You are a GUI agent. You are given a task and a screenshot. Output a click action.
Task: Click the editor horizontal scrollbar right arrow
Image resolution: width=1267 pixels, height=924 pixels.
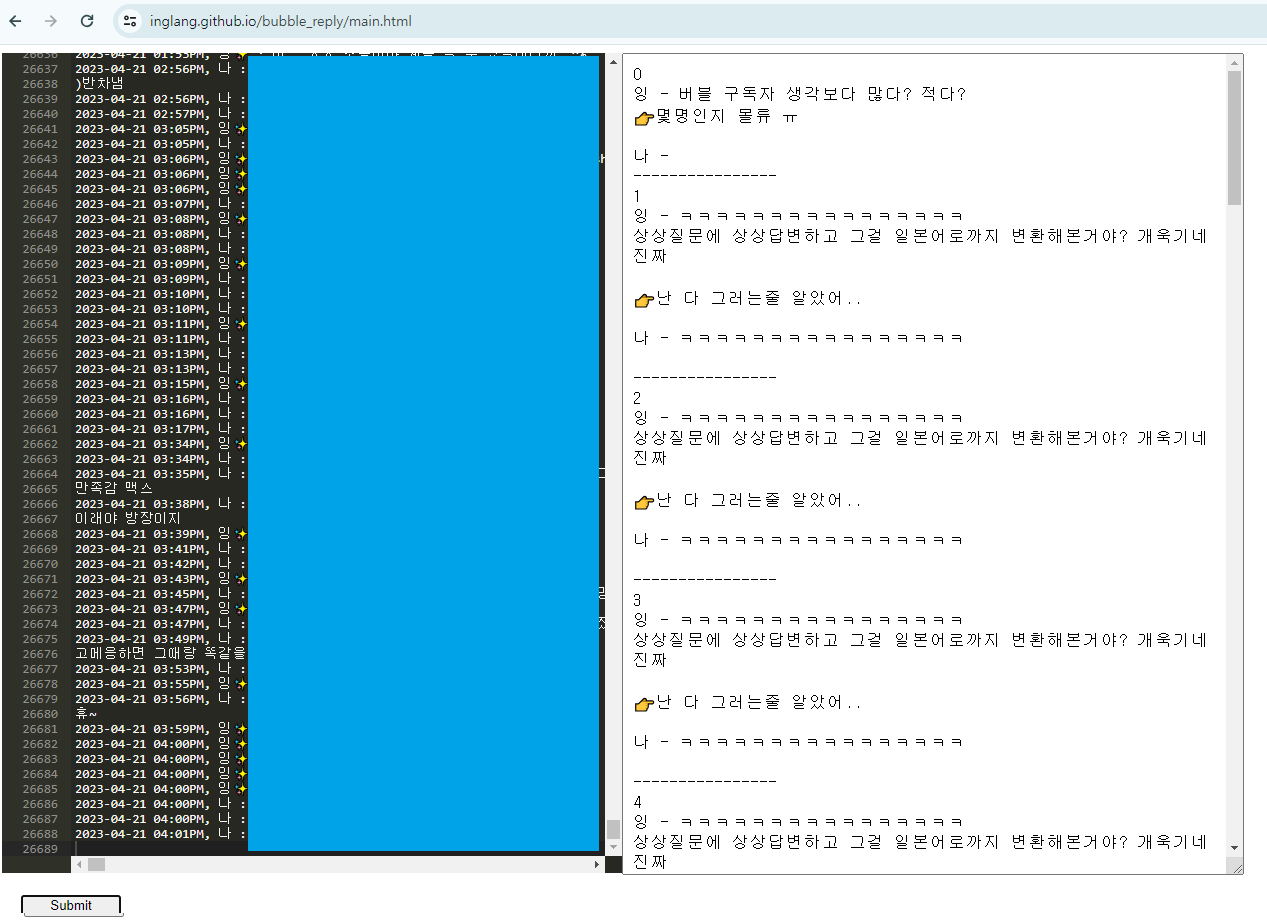point(598,864)
